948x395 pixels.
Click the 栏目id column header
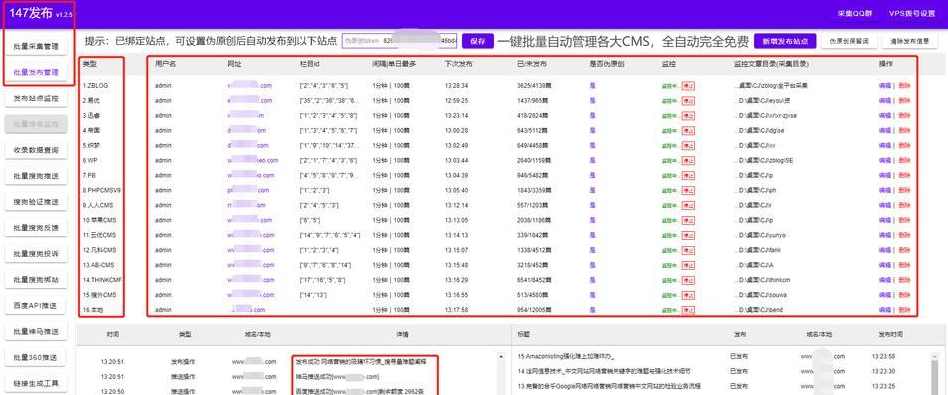[x=310, y=64]
